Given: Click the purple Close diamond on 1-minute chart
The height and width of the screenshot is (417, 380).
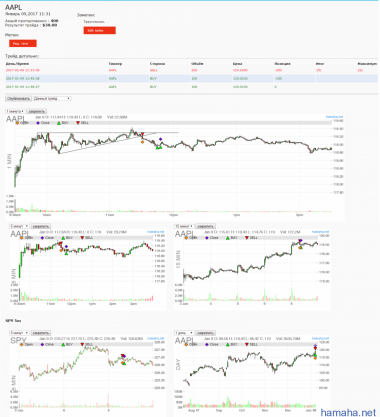Looking at the screenshot, I should coord(160,139).
